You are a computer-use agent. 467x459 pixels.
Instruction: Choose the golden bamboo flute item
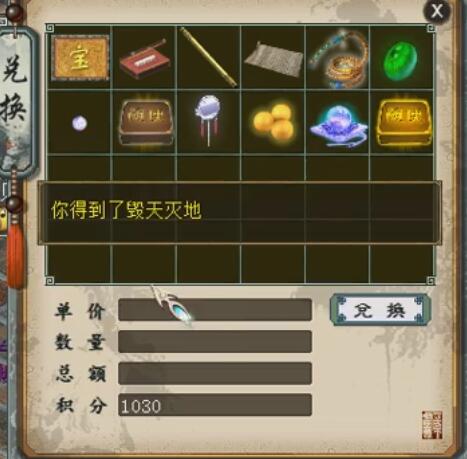(x=209, y=57)
